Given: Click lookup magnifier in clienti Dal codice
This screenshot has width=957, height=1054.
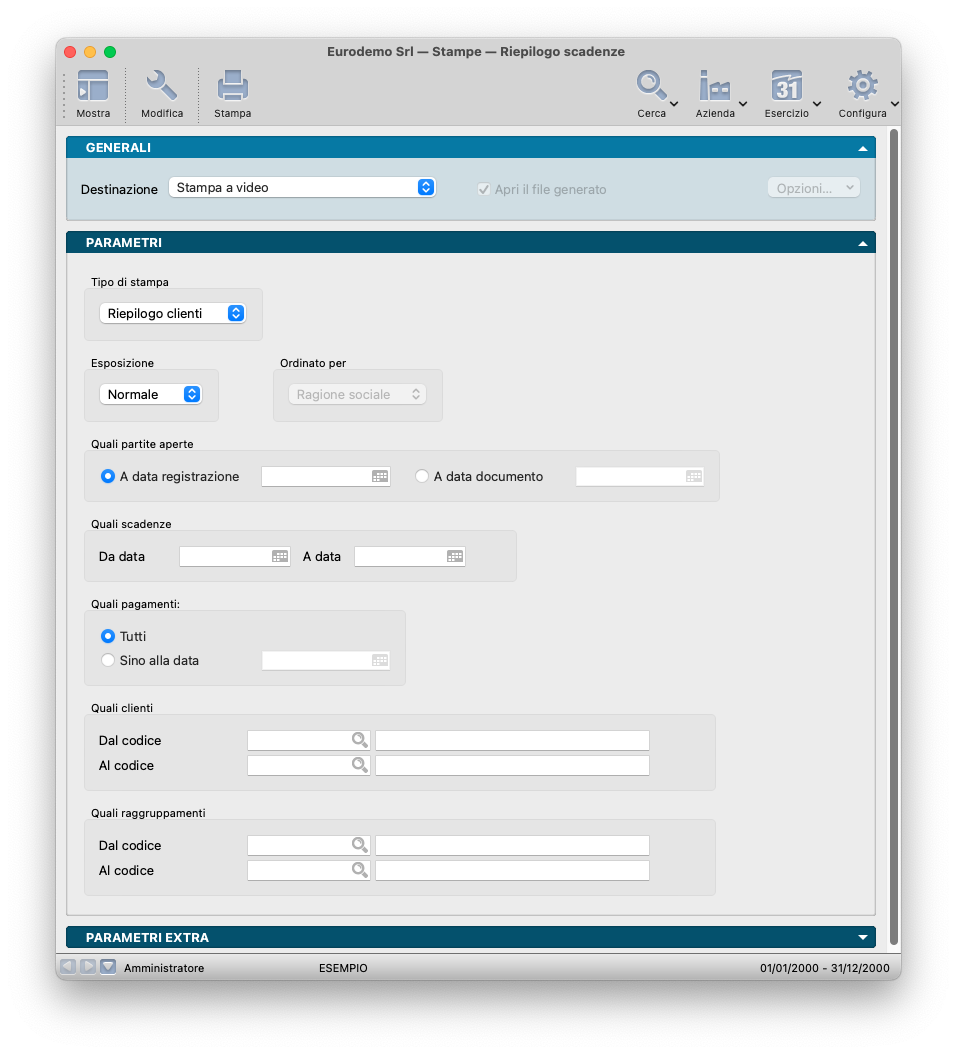Looking at the screenshot, I should 359,740.
